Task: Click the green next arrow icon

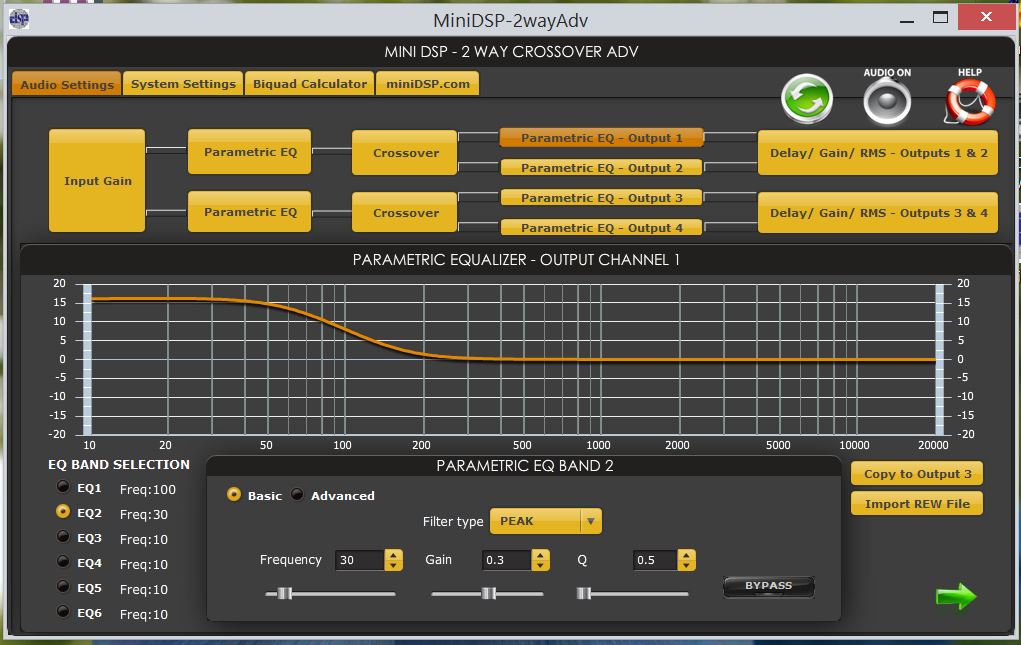Action: [956, 596]
